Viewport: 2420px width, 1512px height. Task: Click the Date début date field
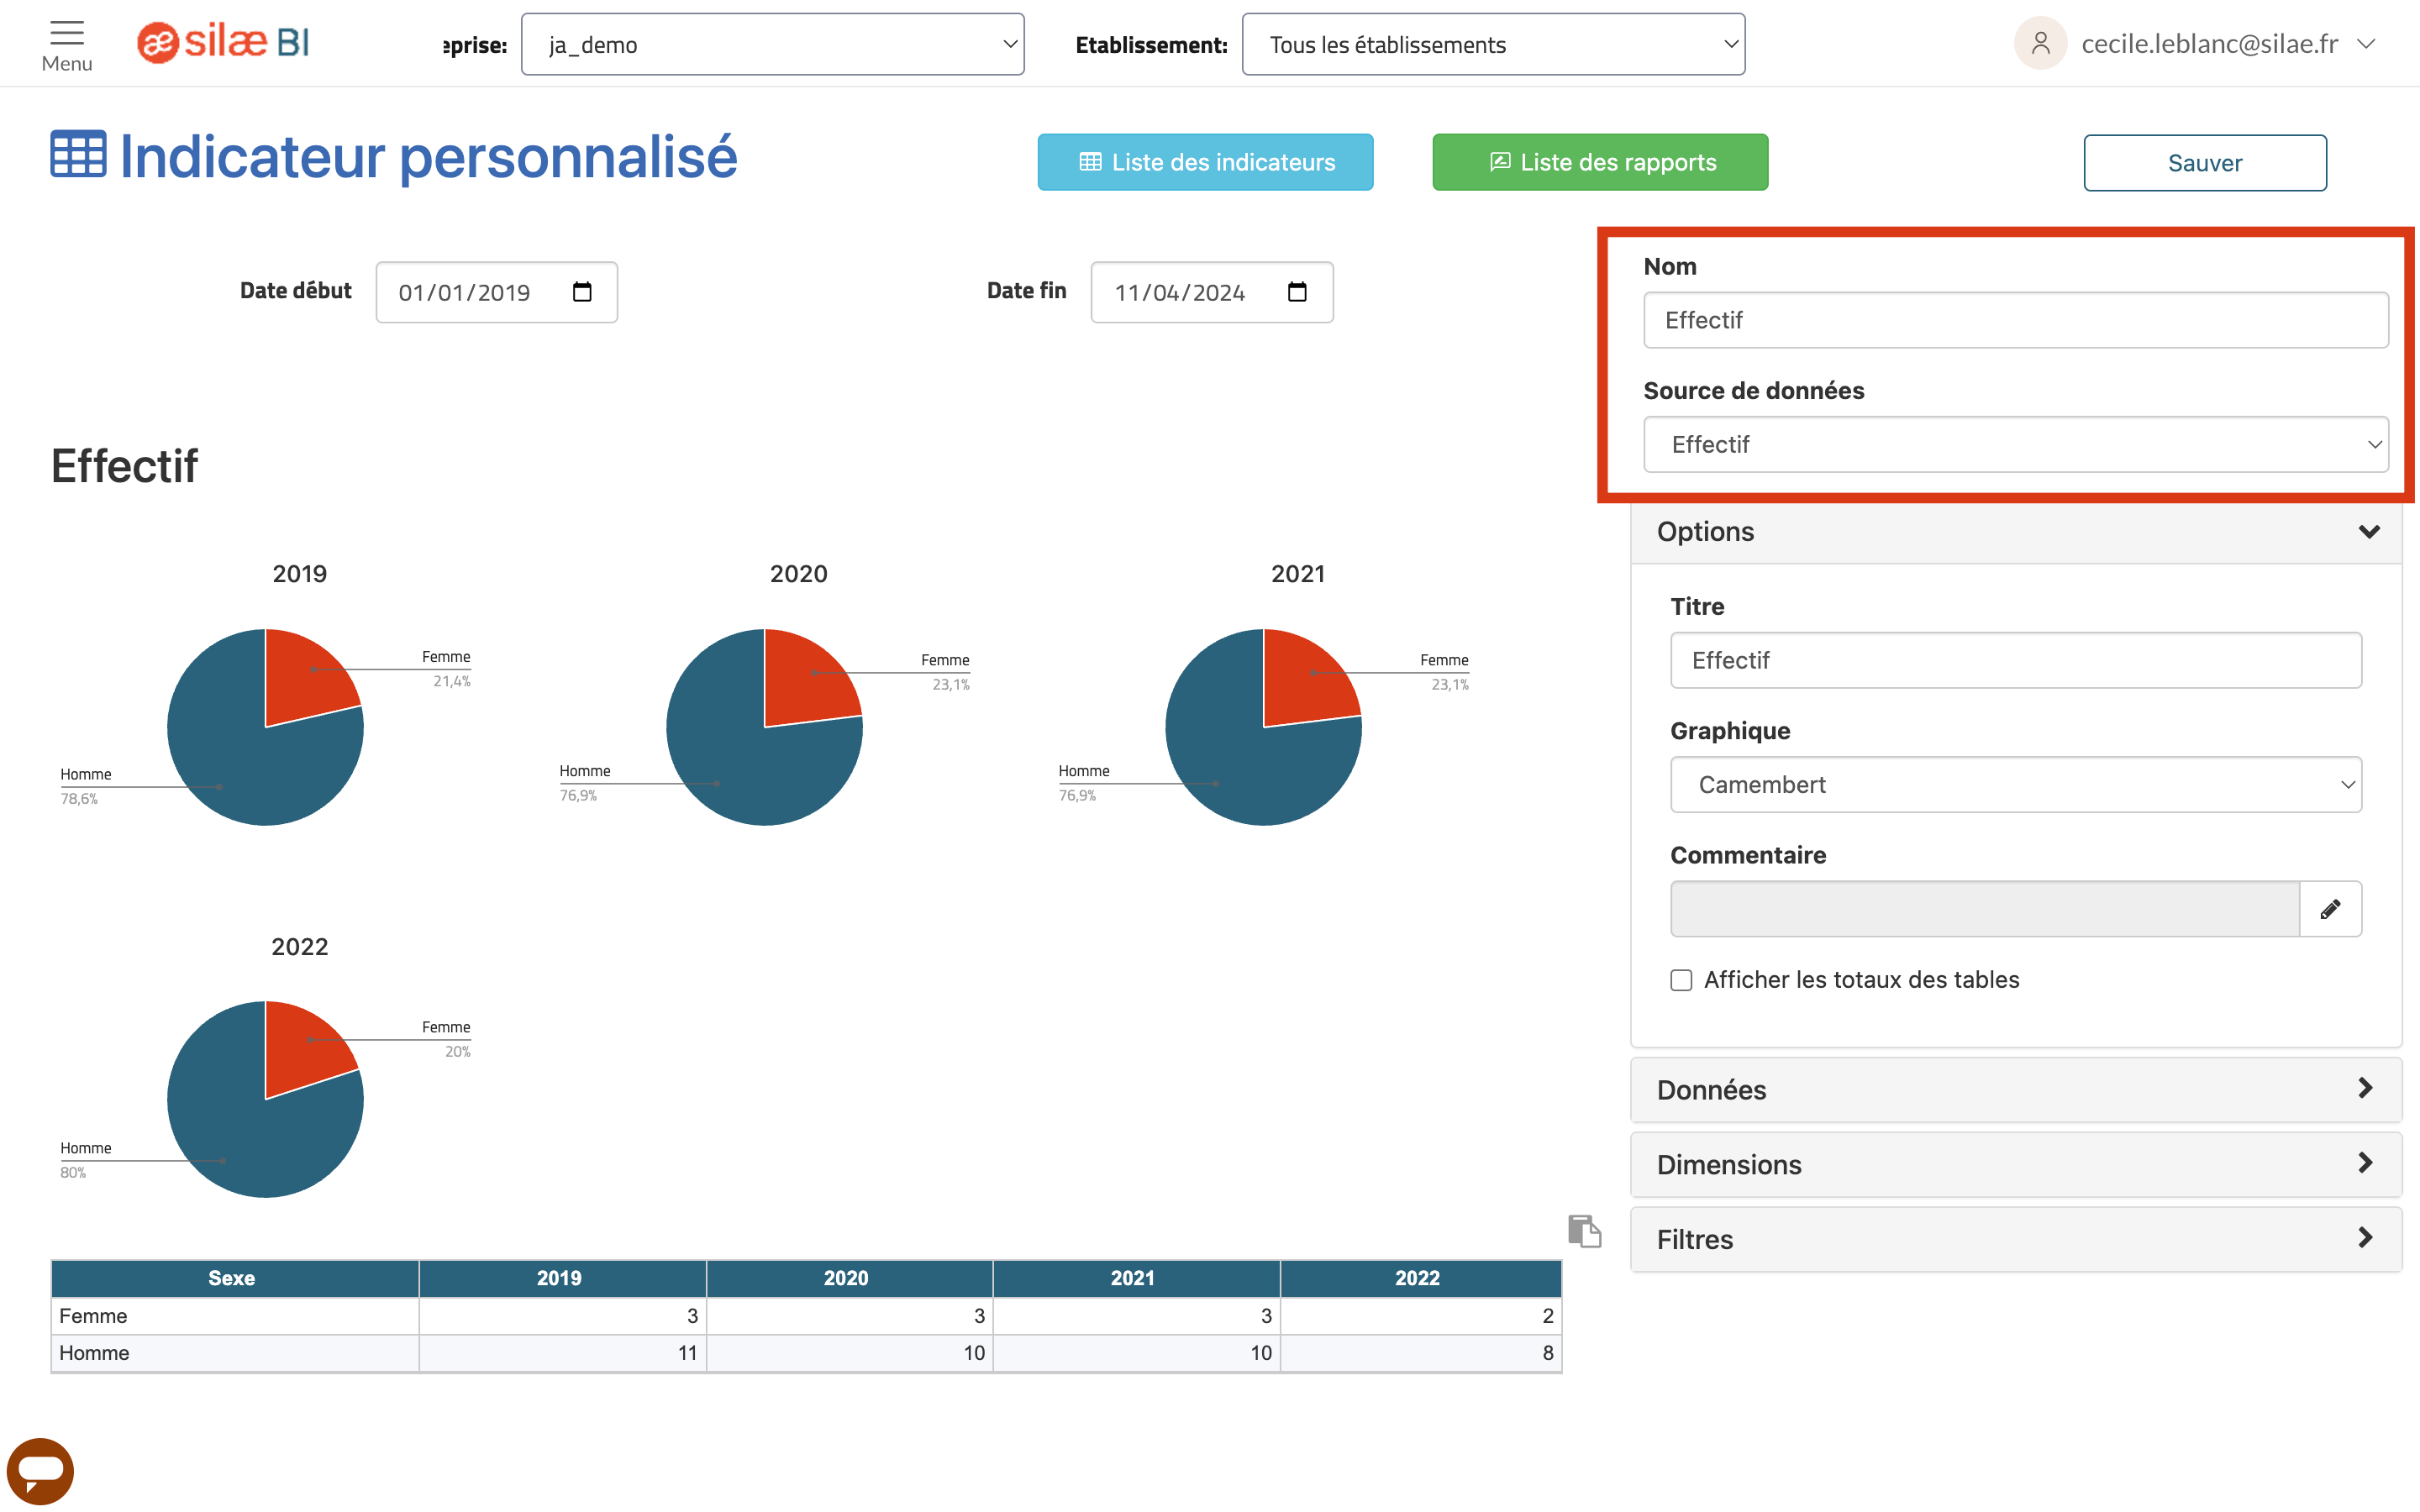click(x=496, y=292)
